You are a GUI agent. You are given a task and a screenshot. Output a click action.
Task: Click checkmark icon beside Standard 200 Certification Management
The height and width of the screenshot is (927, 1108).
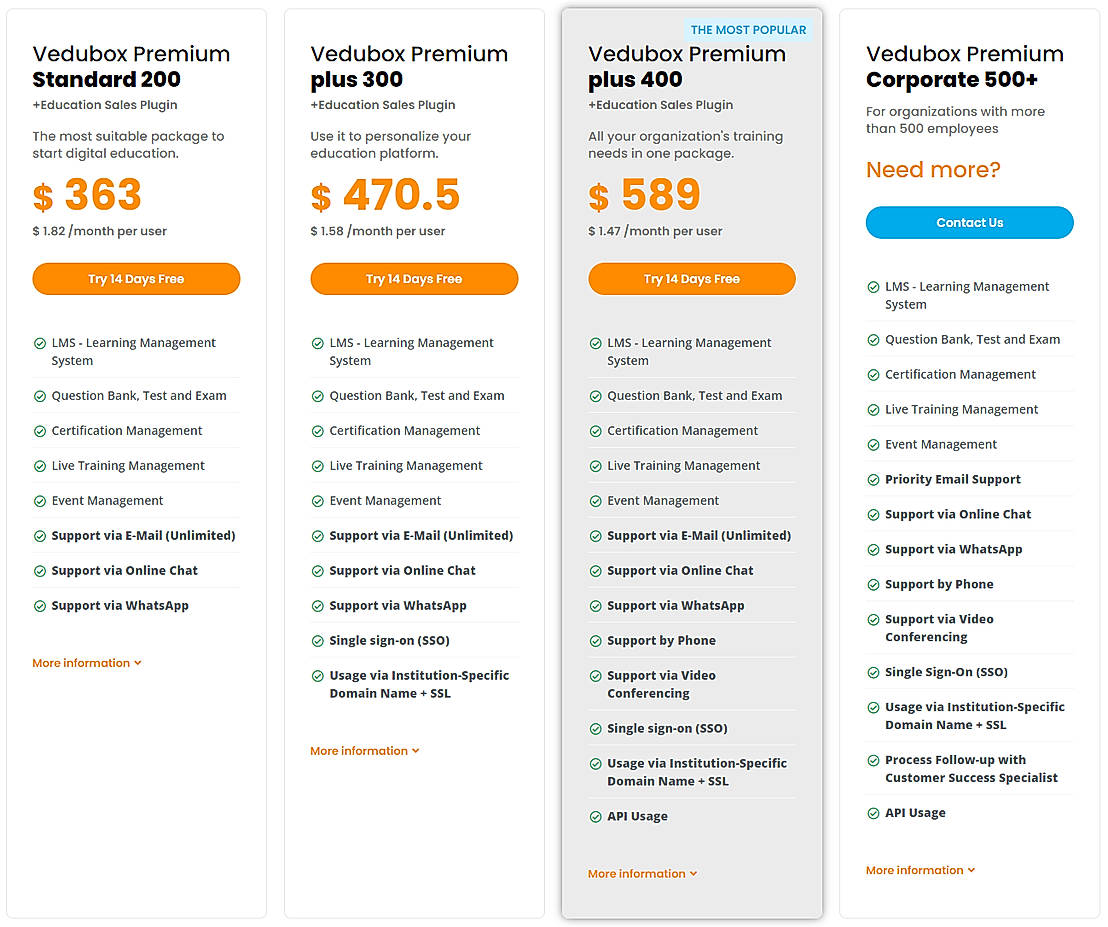[x=40, y=431]
